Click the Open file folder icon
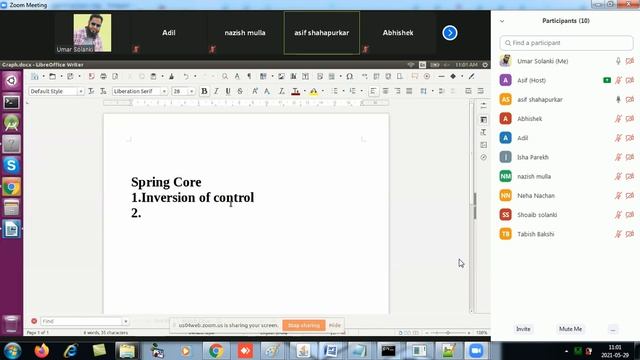Image resolution: width=640 pixels, height=360 pixels. (52, 76)
